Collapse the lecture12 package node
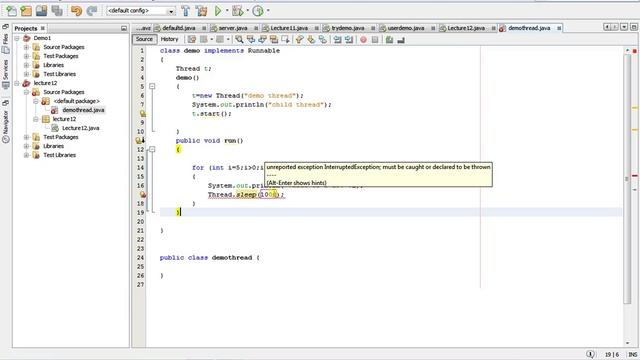This screenshot has width=640, height=360. (36, 119)
